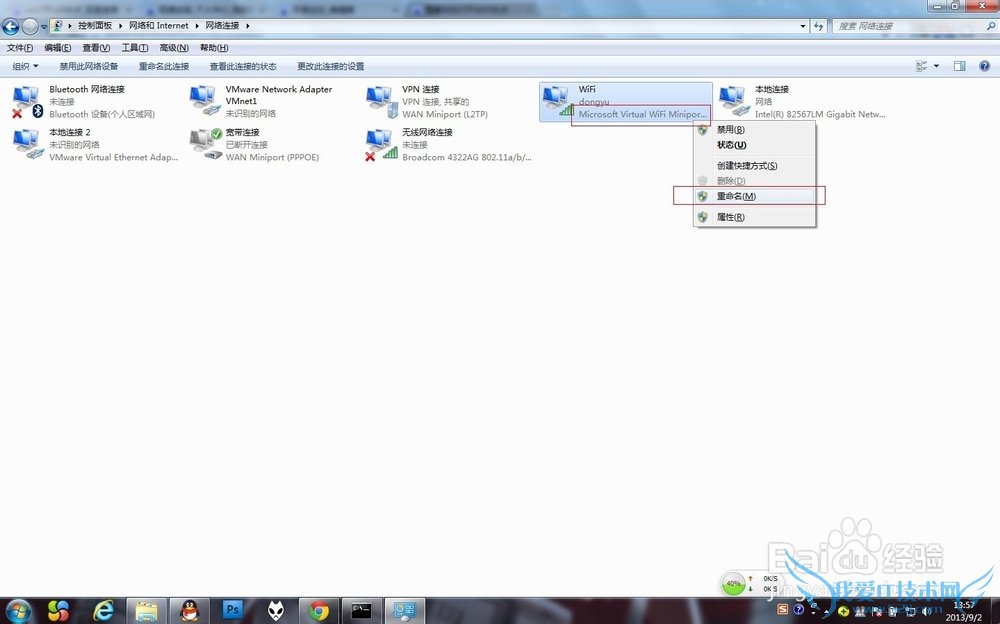Click the VMware Virtual Ethernet Adap... text
This screenshot has height=624, width=1000.
click(x=114, y=157)
